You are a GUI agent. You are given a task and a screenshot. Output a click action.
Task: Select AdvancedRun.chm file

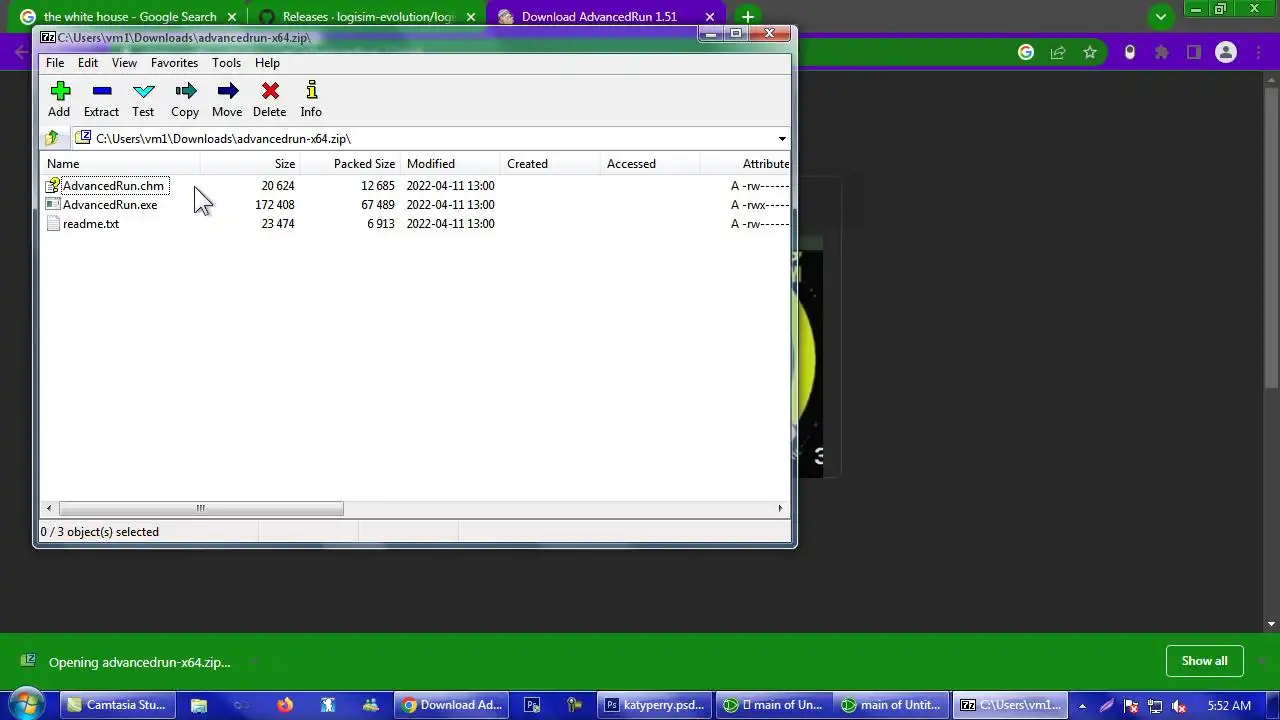pos(113,186)
